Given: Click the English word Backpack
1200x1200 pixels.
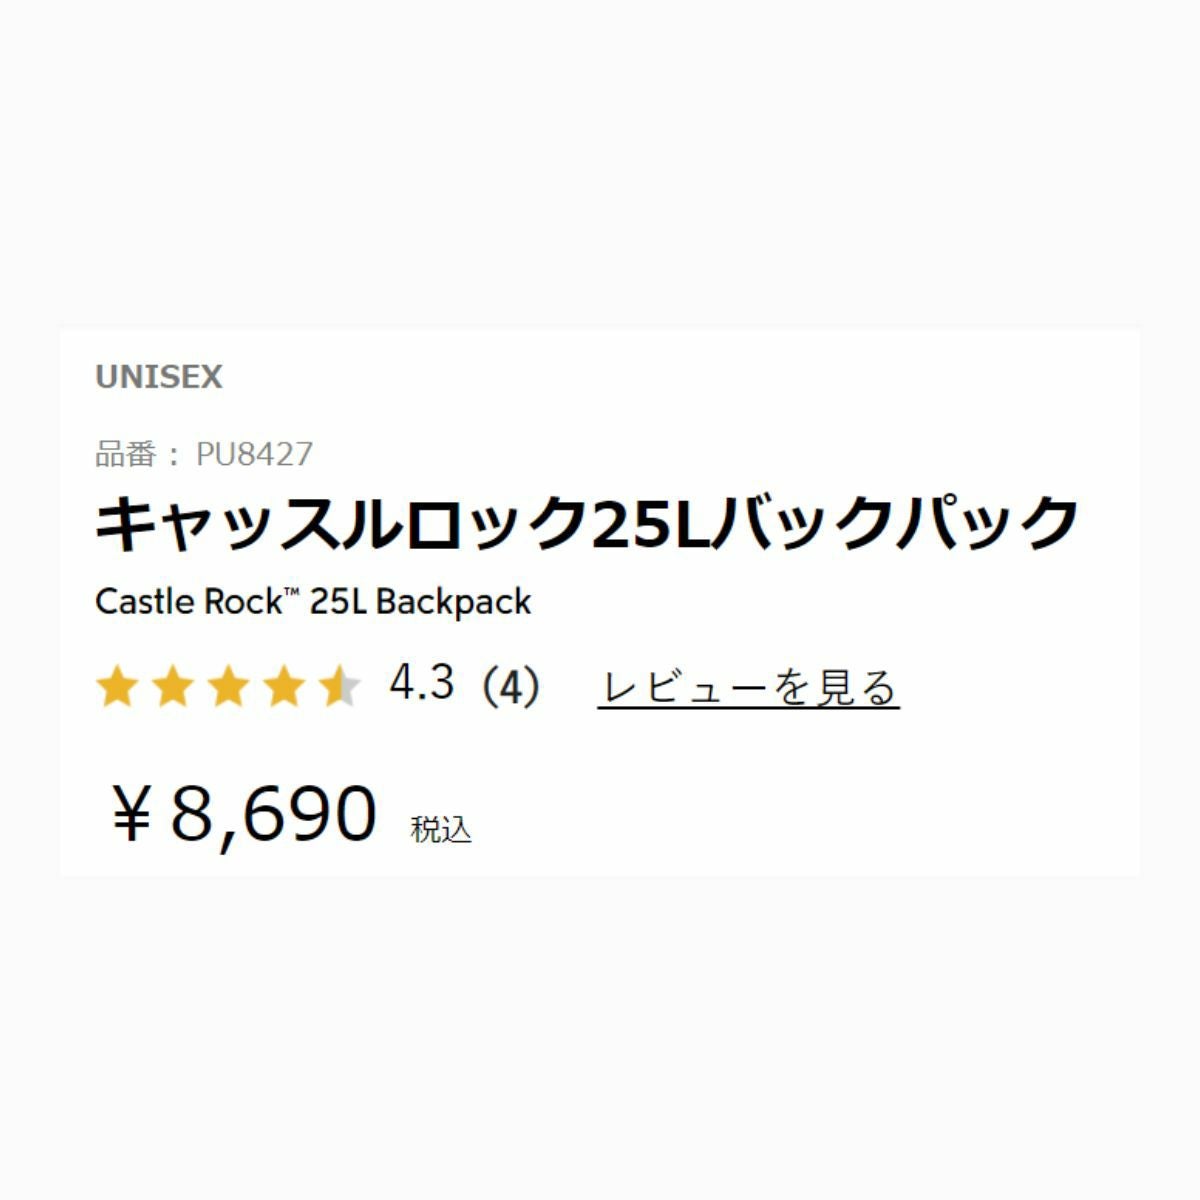Looking at the screenshot, I should 454,602.
